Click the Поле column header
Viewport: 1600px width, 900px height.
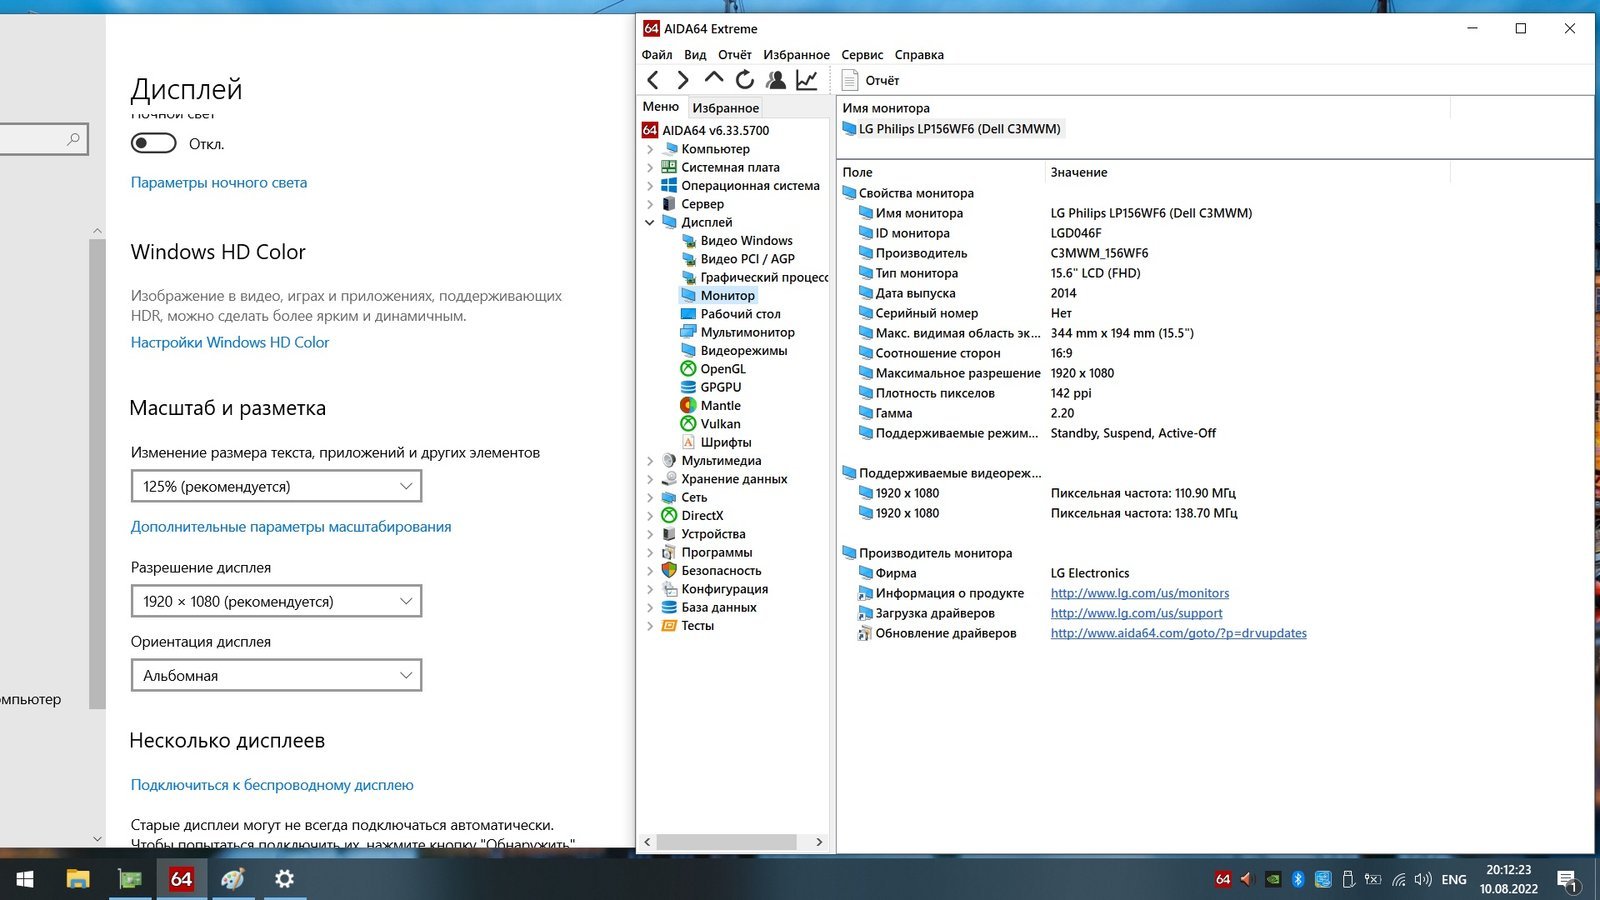coord(940,172)
